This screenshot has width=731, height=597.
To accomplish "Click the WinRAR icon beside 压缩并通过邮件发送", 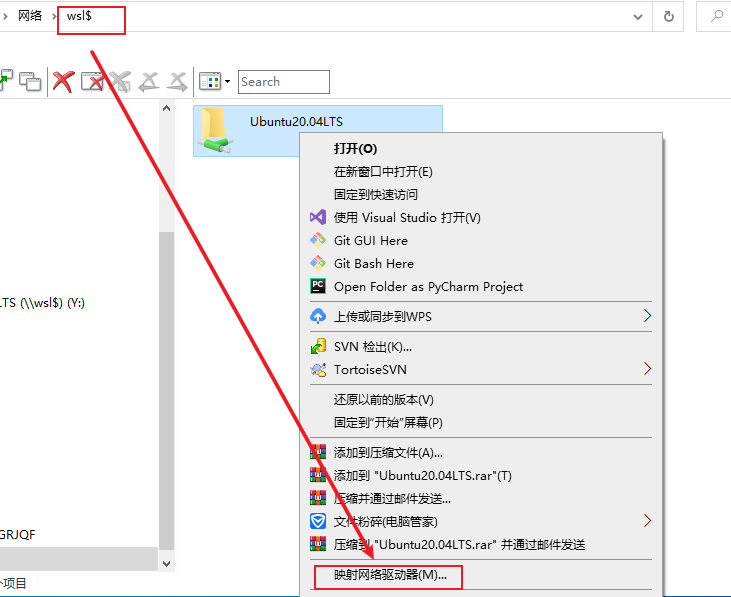I will click(x=318, y=498).
